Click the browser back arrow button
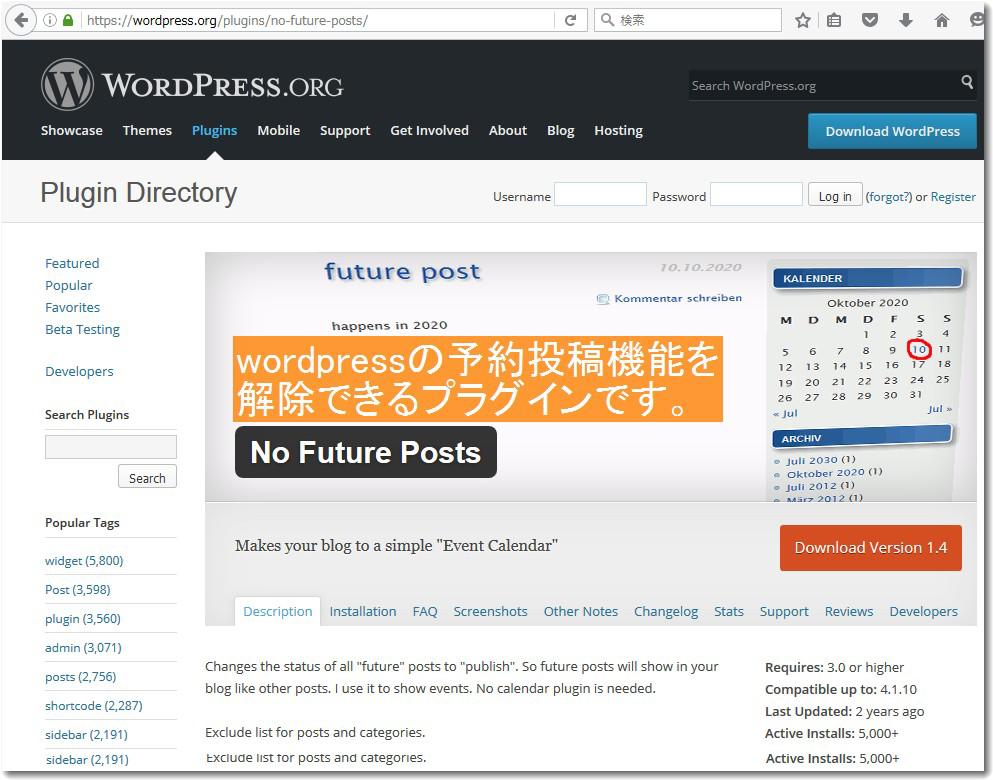 tap(20, 20)
